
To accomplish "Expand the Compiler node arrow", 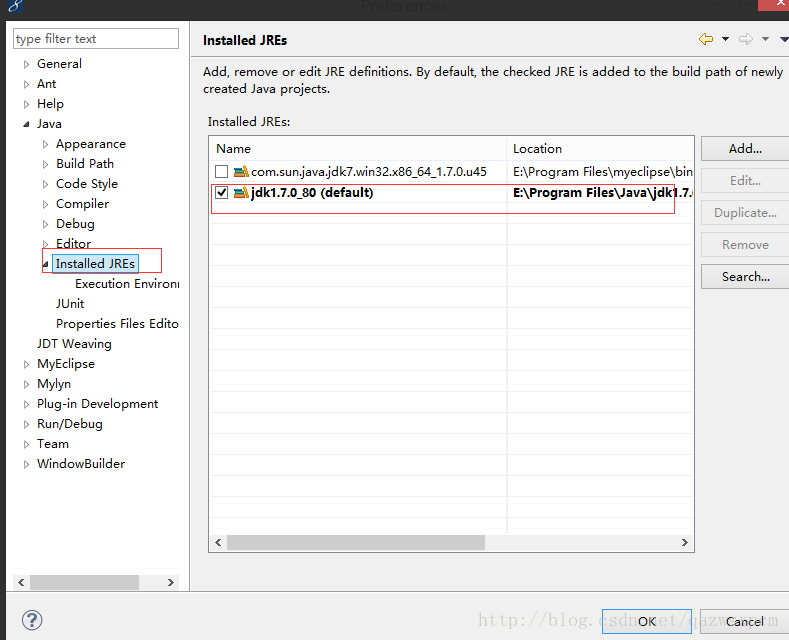I will (x=45, y=204).
